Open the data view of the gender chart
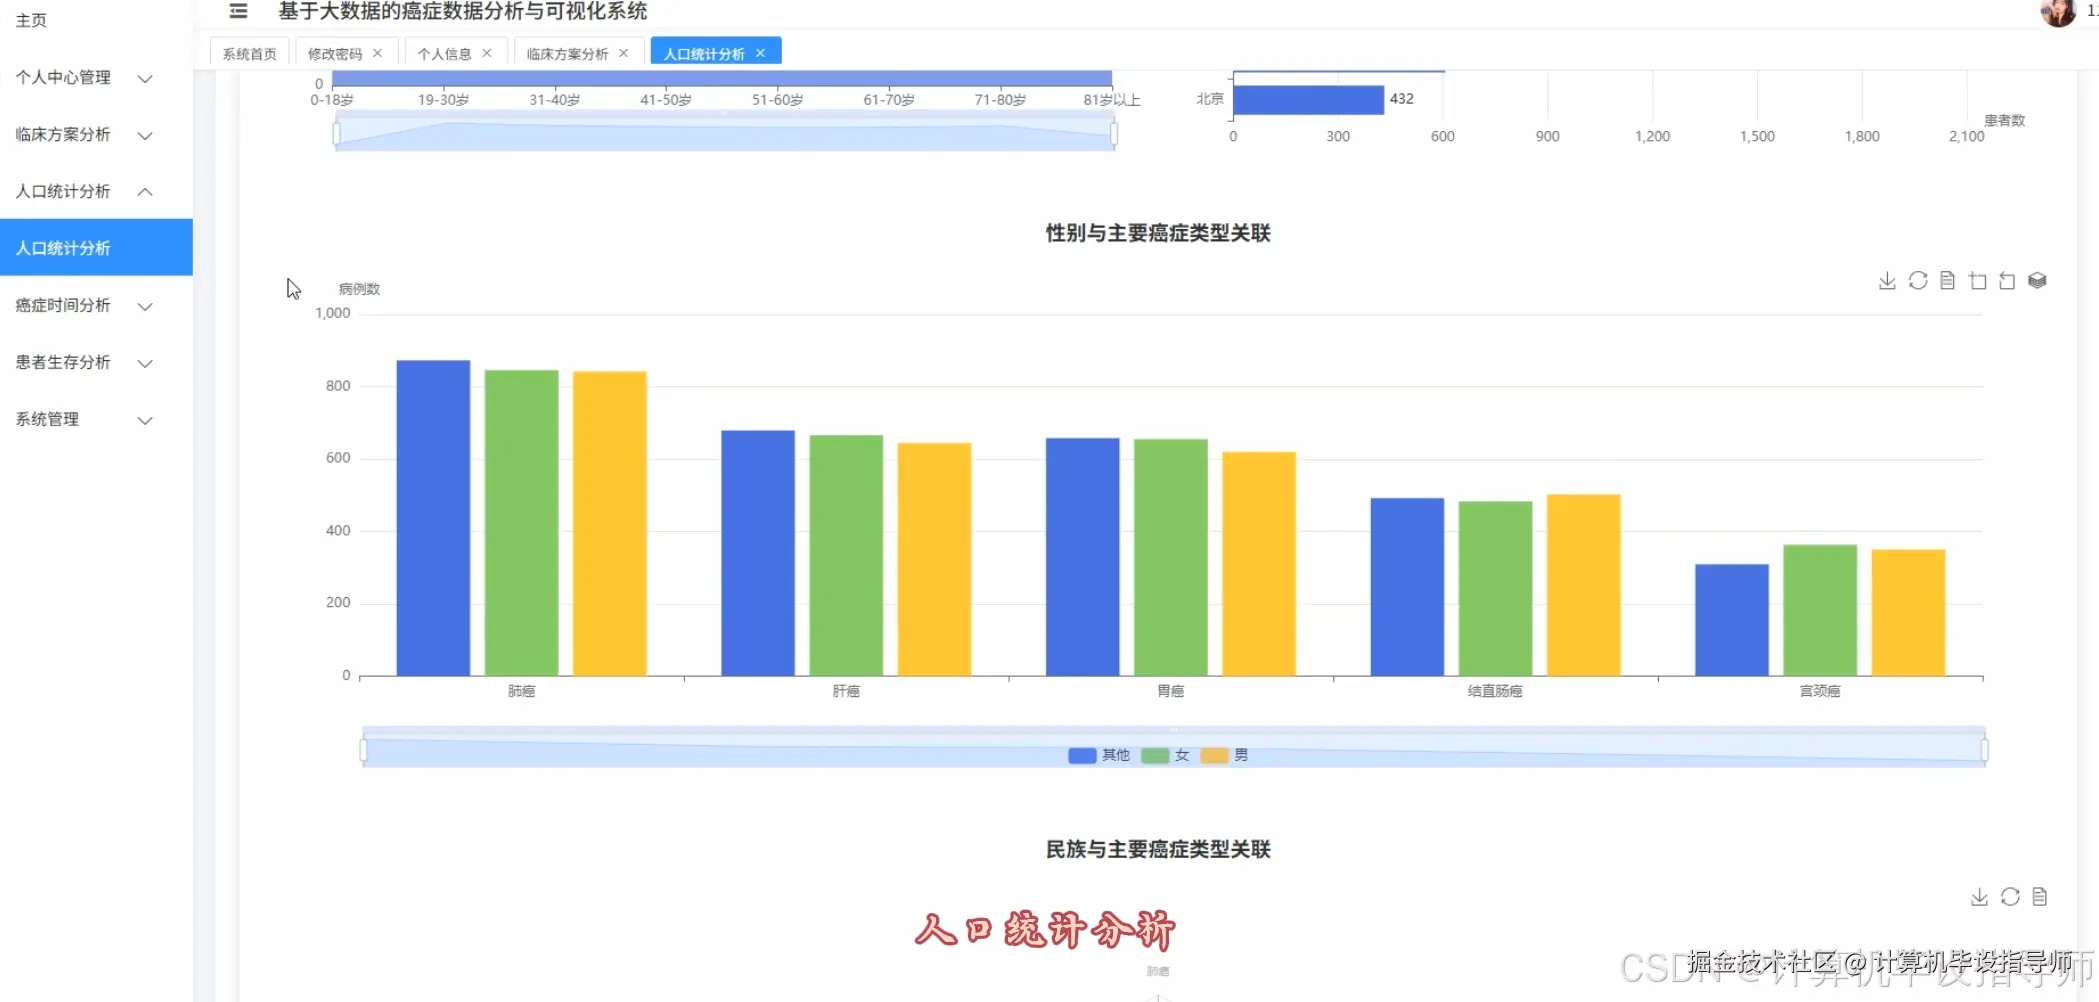2099x1002 pixels. coord(1946,280)
